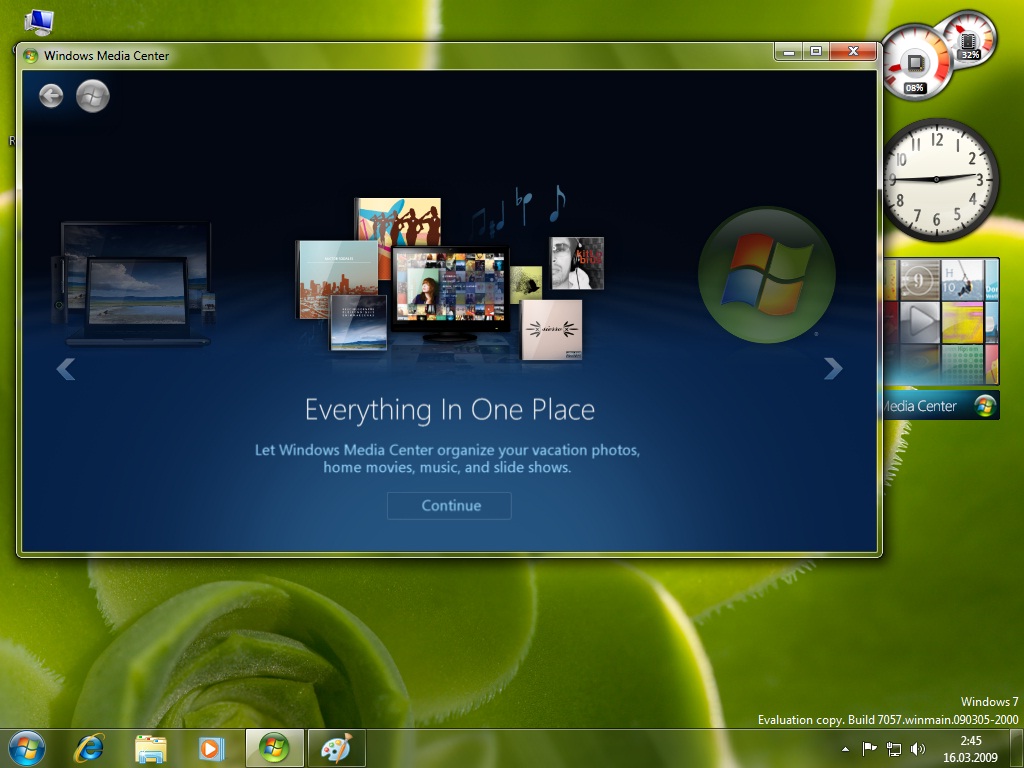Click the network tray icon
The width and height of the screenshot is (1024, 768).
coord(893,749)
